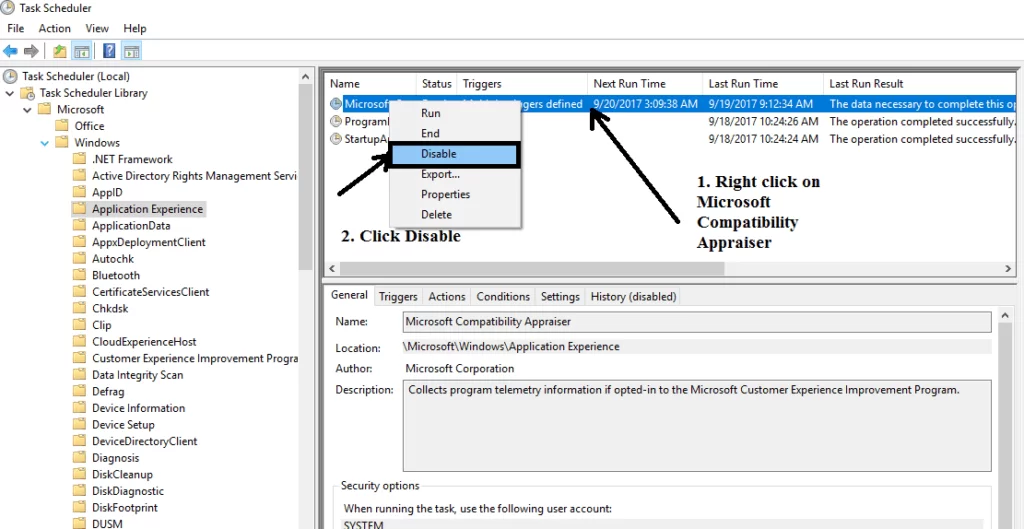Click the clock icon of the ProgramD task row
Image resolution: width=1024 pixels, height=529 pixels.
(336, 121)
